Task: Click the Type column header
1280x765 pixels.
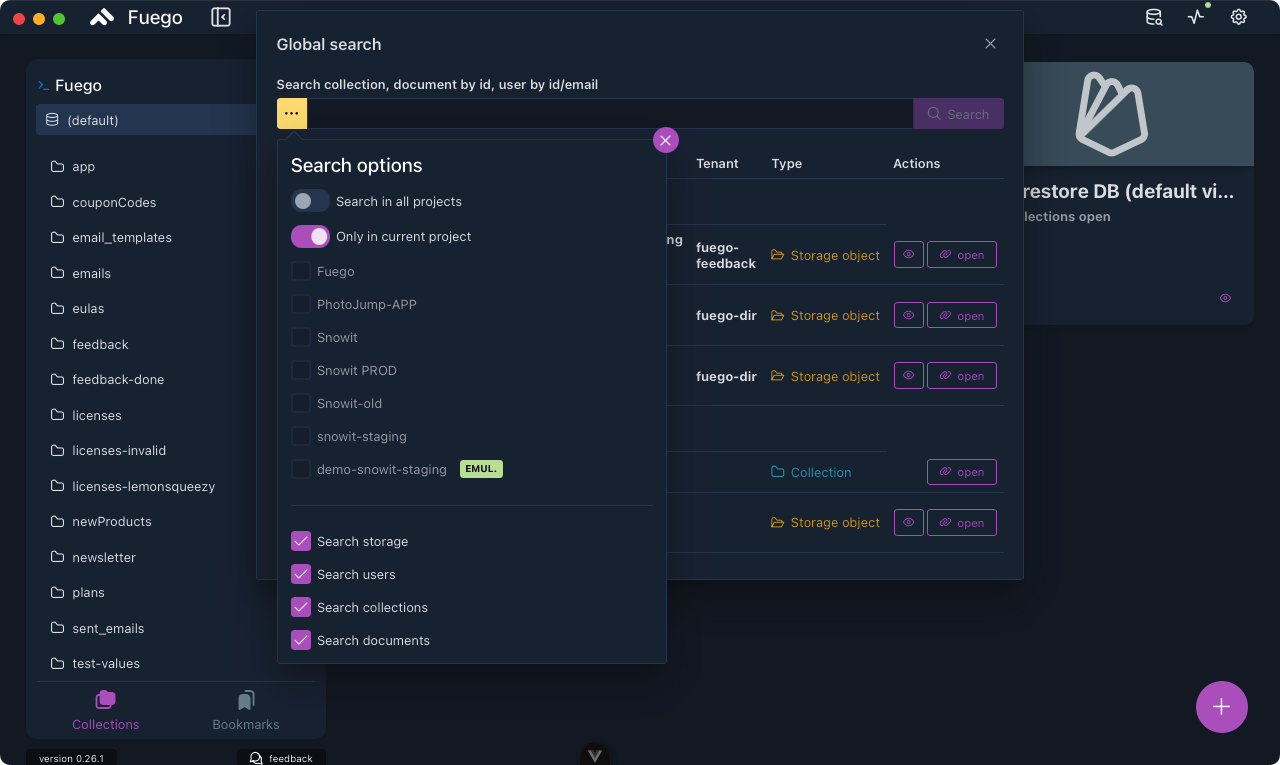Action: (787, 164)
